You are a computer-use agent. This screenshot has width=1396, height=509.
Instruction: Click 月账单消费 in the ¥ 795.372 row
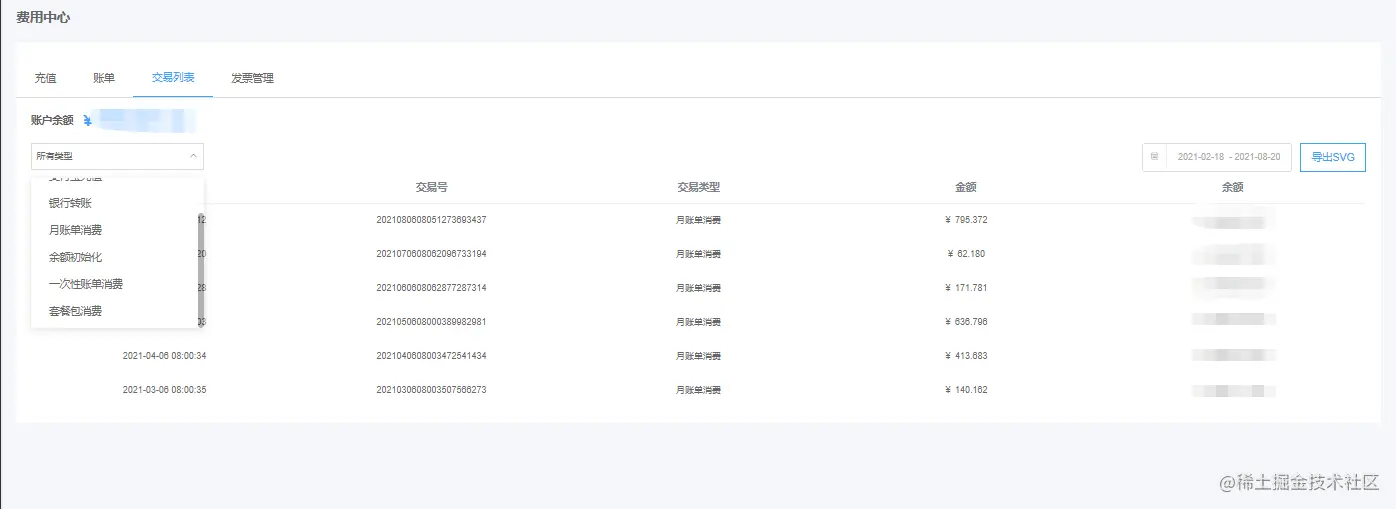pos(698,219)
